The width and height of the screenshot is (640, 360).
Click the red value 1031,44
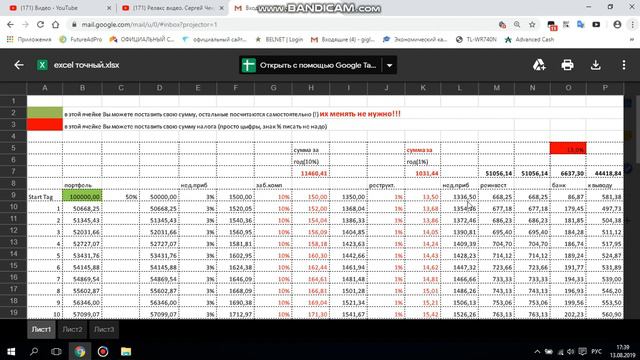point(427,173)
